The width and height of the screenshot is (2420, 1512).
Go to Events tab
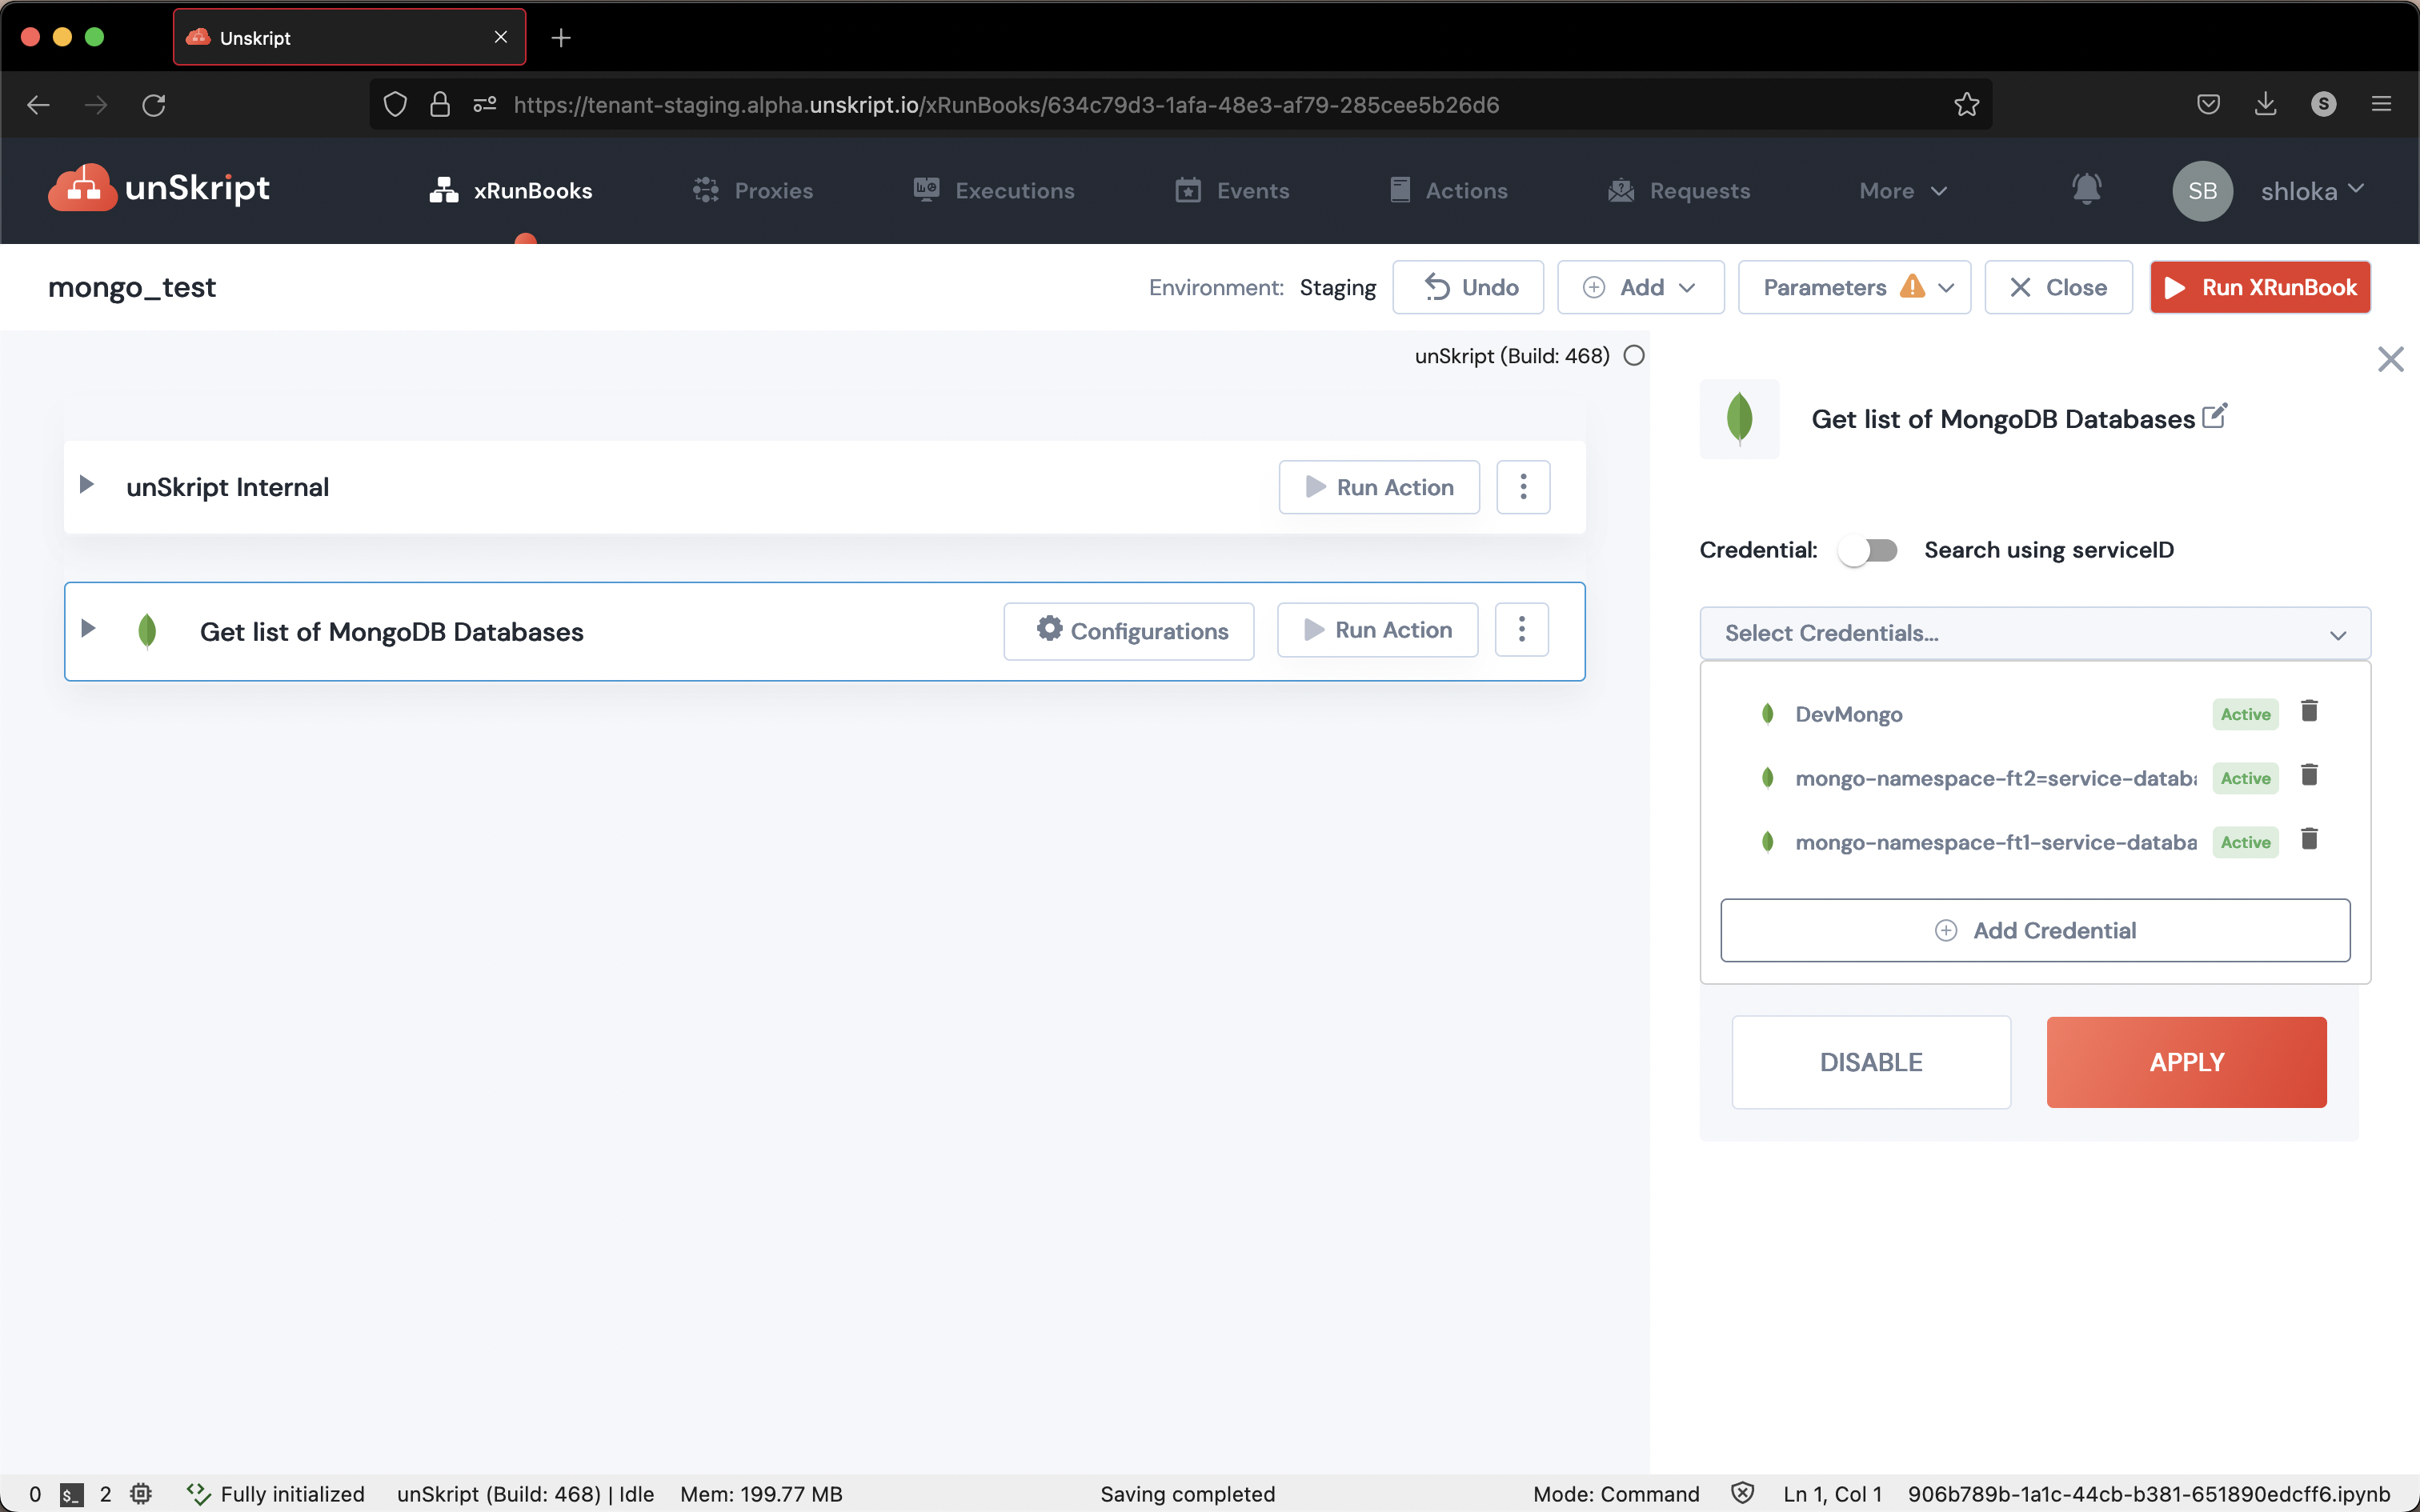pos(1232,190)
